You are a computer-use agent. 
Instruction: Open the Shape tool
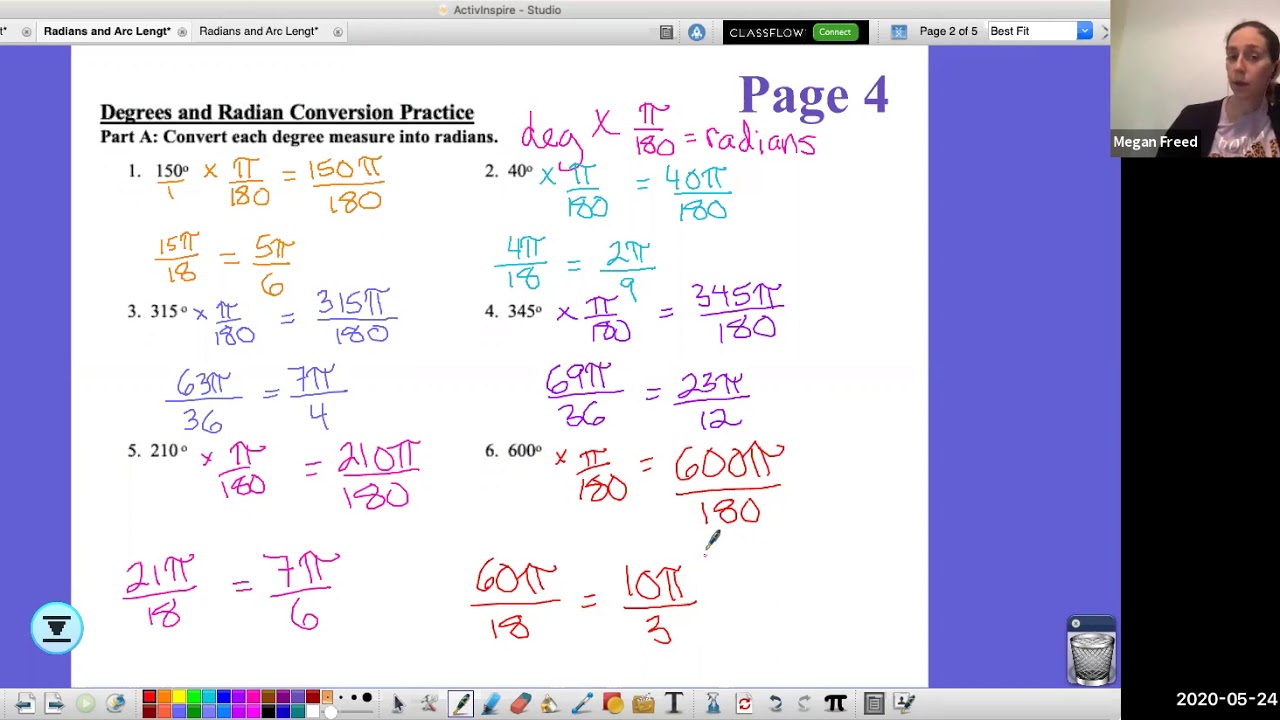[612, 704]
